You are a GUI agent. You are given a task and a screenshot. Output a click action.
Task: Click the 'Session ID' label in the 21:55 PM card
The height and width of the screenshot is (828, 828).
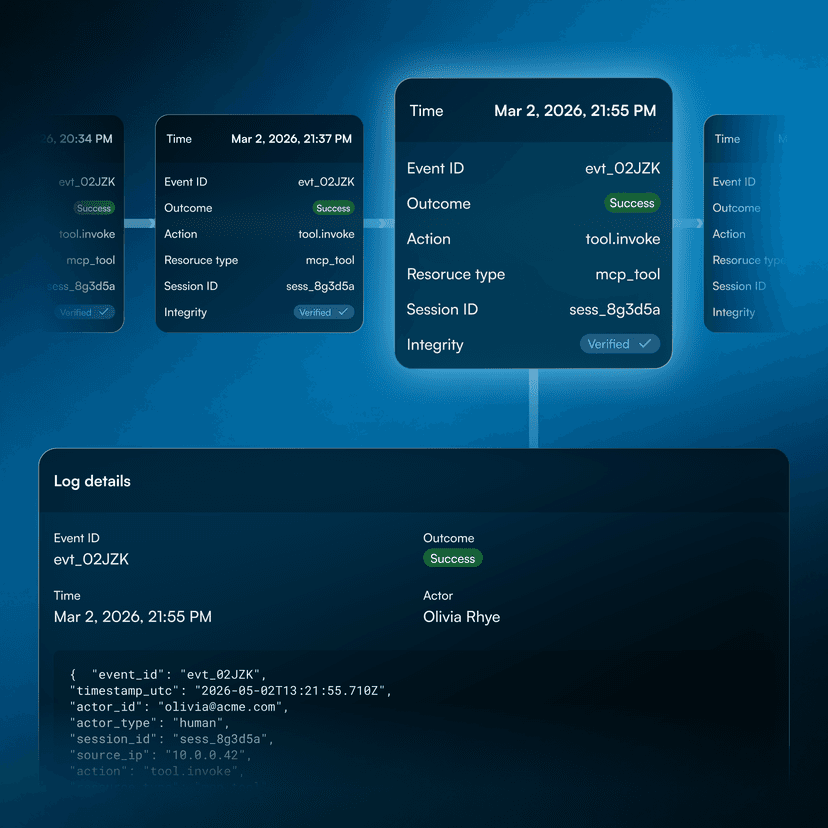[x=442, y=309]
